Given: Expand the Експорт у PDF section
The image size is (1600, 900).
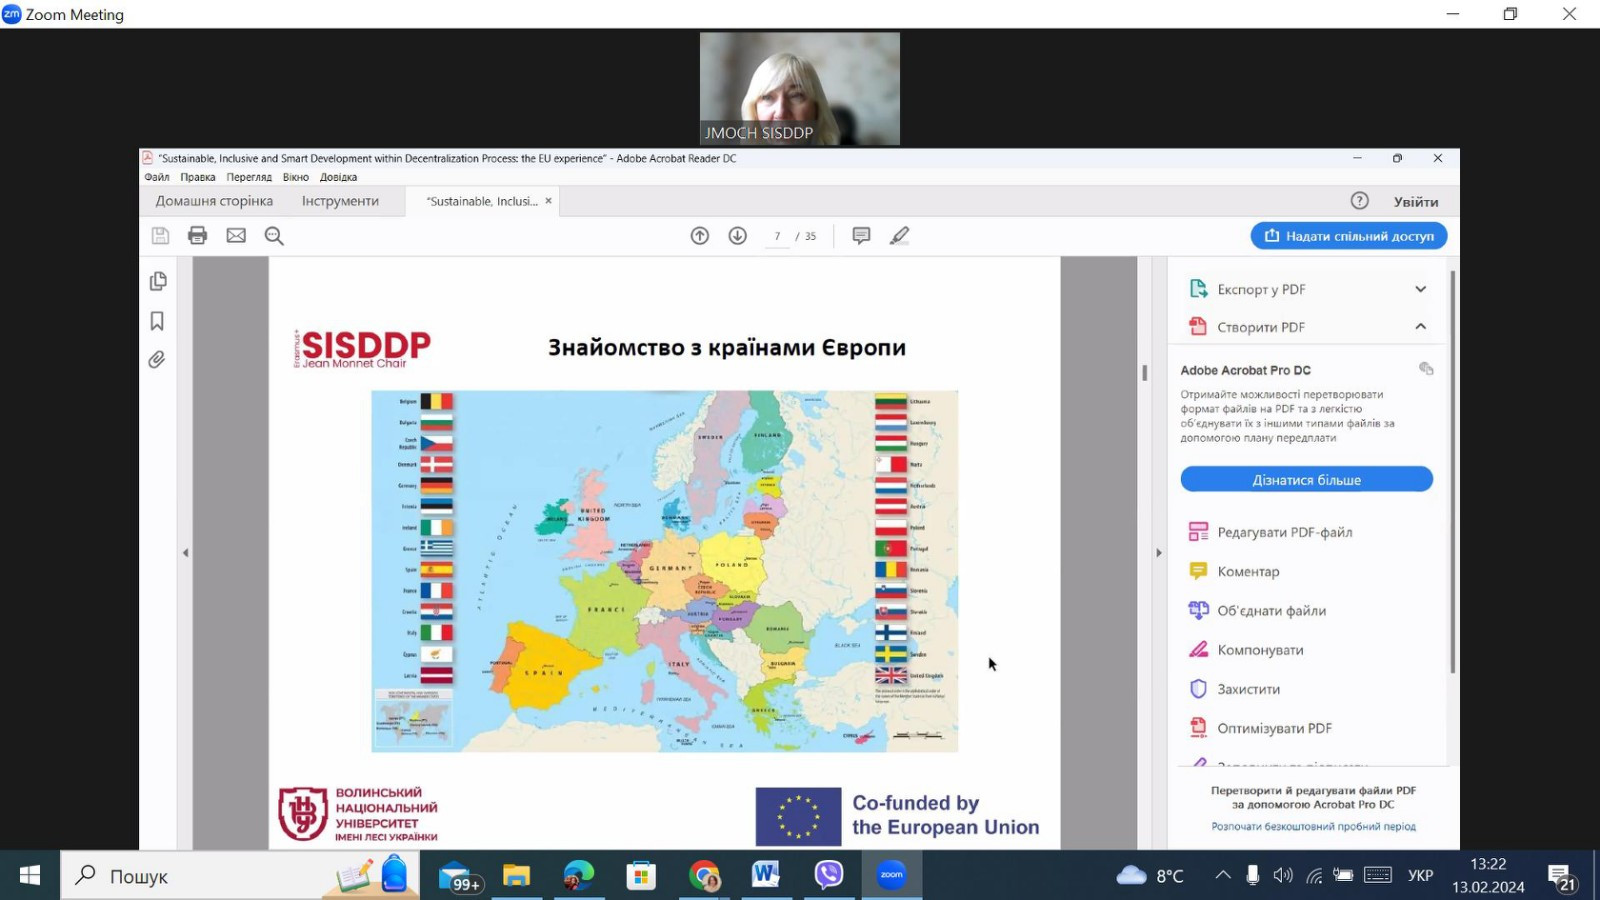Looking at the screenshot, I should 1420,289.
